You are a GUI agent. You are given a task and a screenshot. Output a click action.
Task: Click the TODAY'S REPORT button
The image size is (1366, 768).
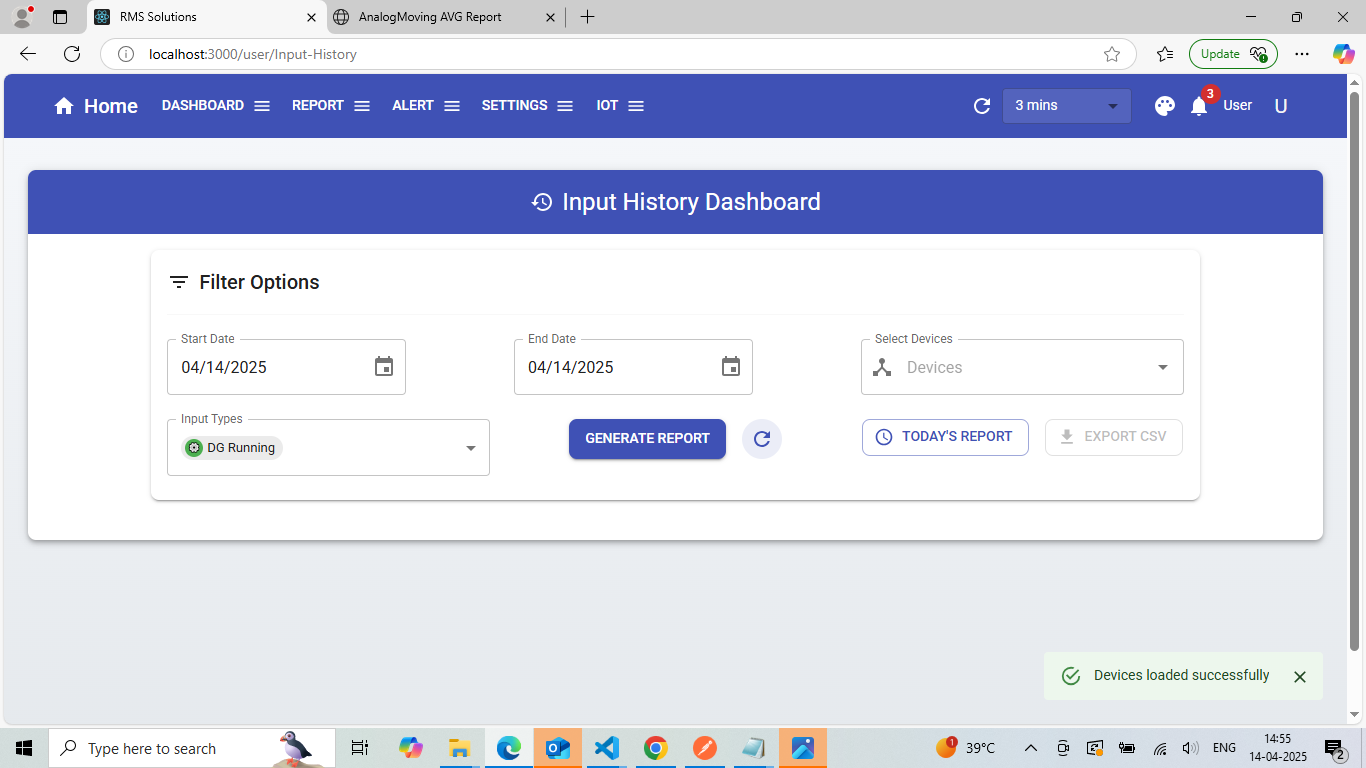pyautogui.click(x=945, y=437)
